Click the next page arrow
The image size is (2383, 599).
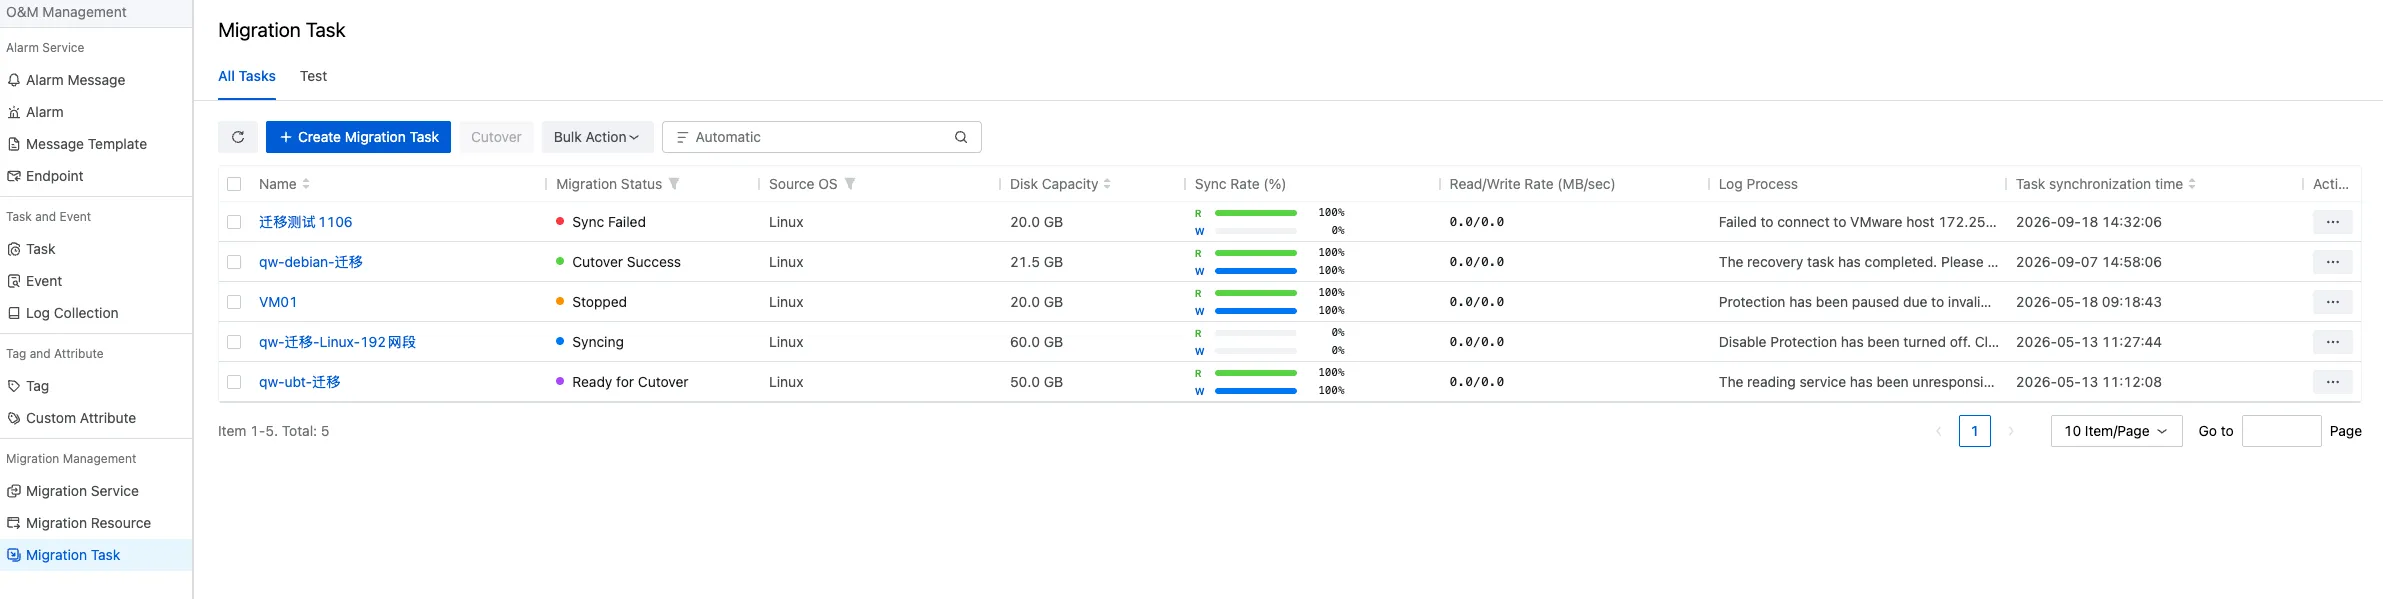[2010, 431]
